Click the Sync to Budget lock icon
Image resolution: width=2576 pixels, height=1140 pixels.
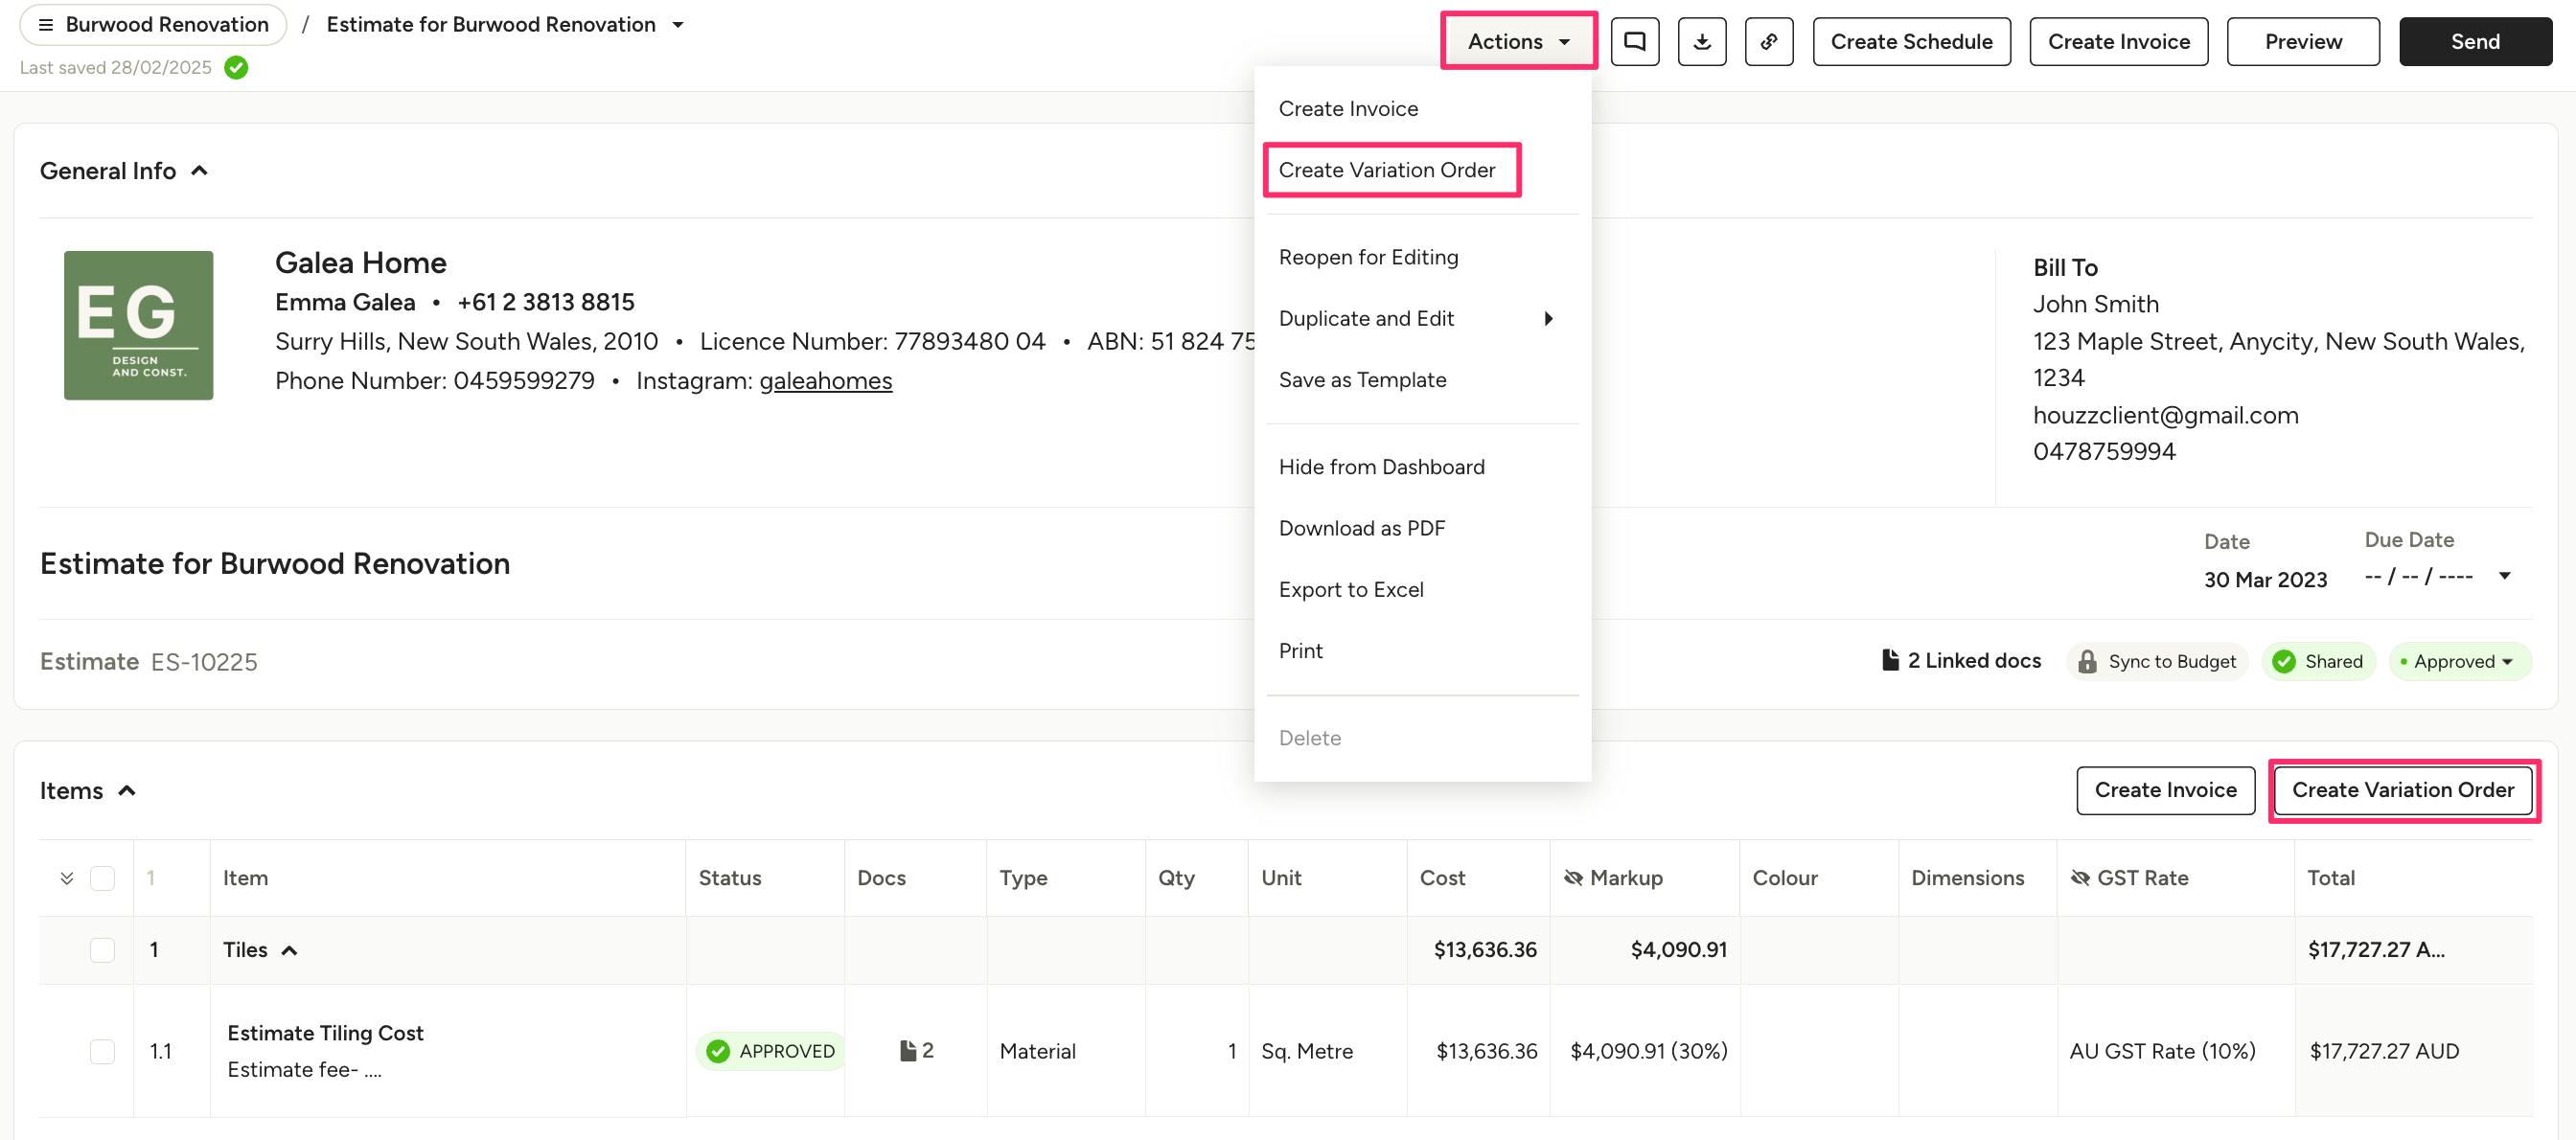[2087, 661]
